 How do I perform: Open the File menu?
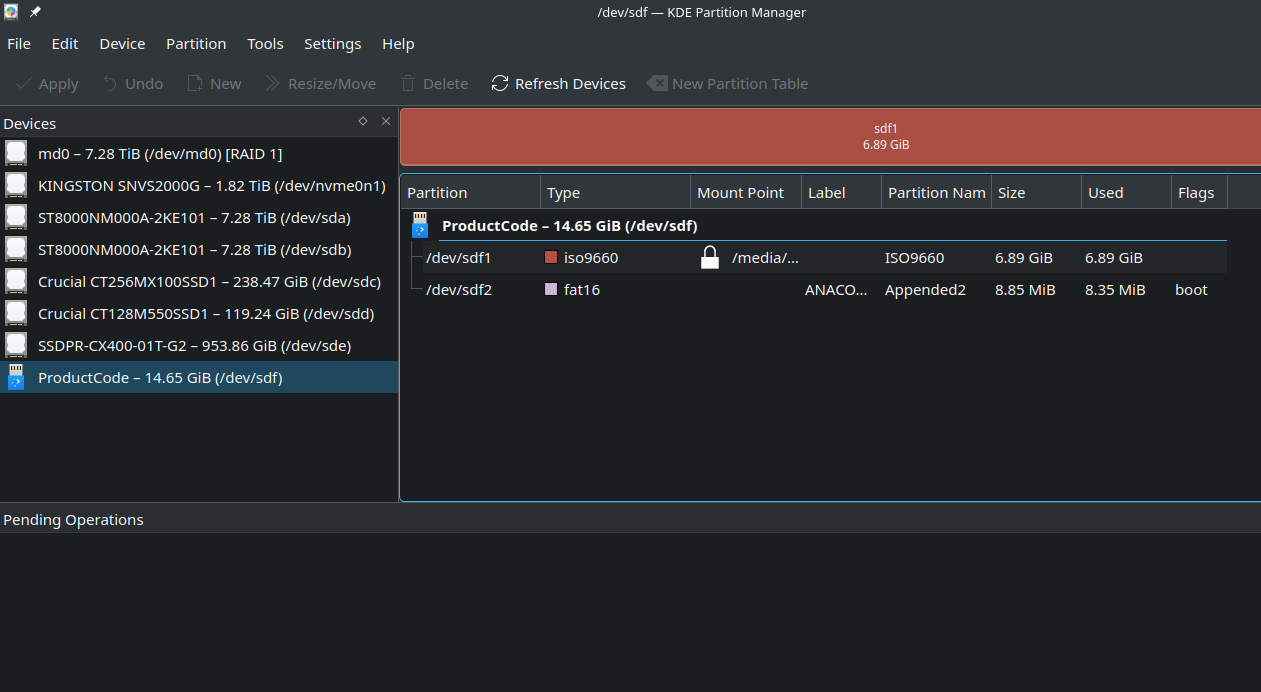pyautogui.click(x=19, y=44)
